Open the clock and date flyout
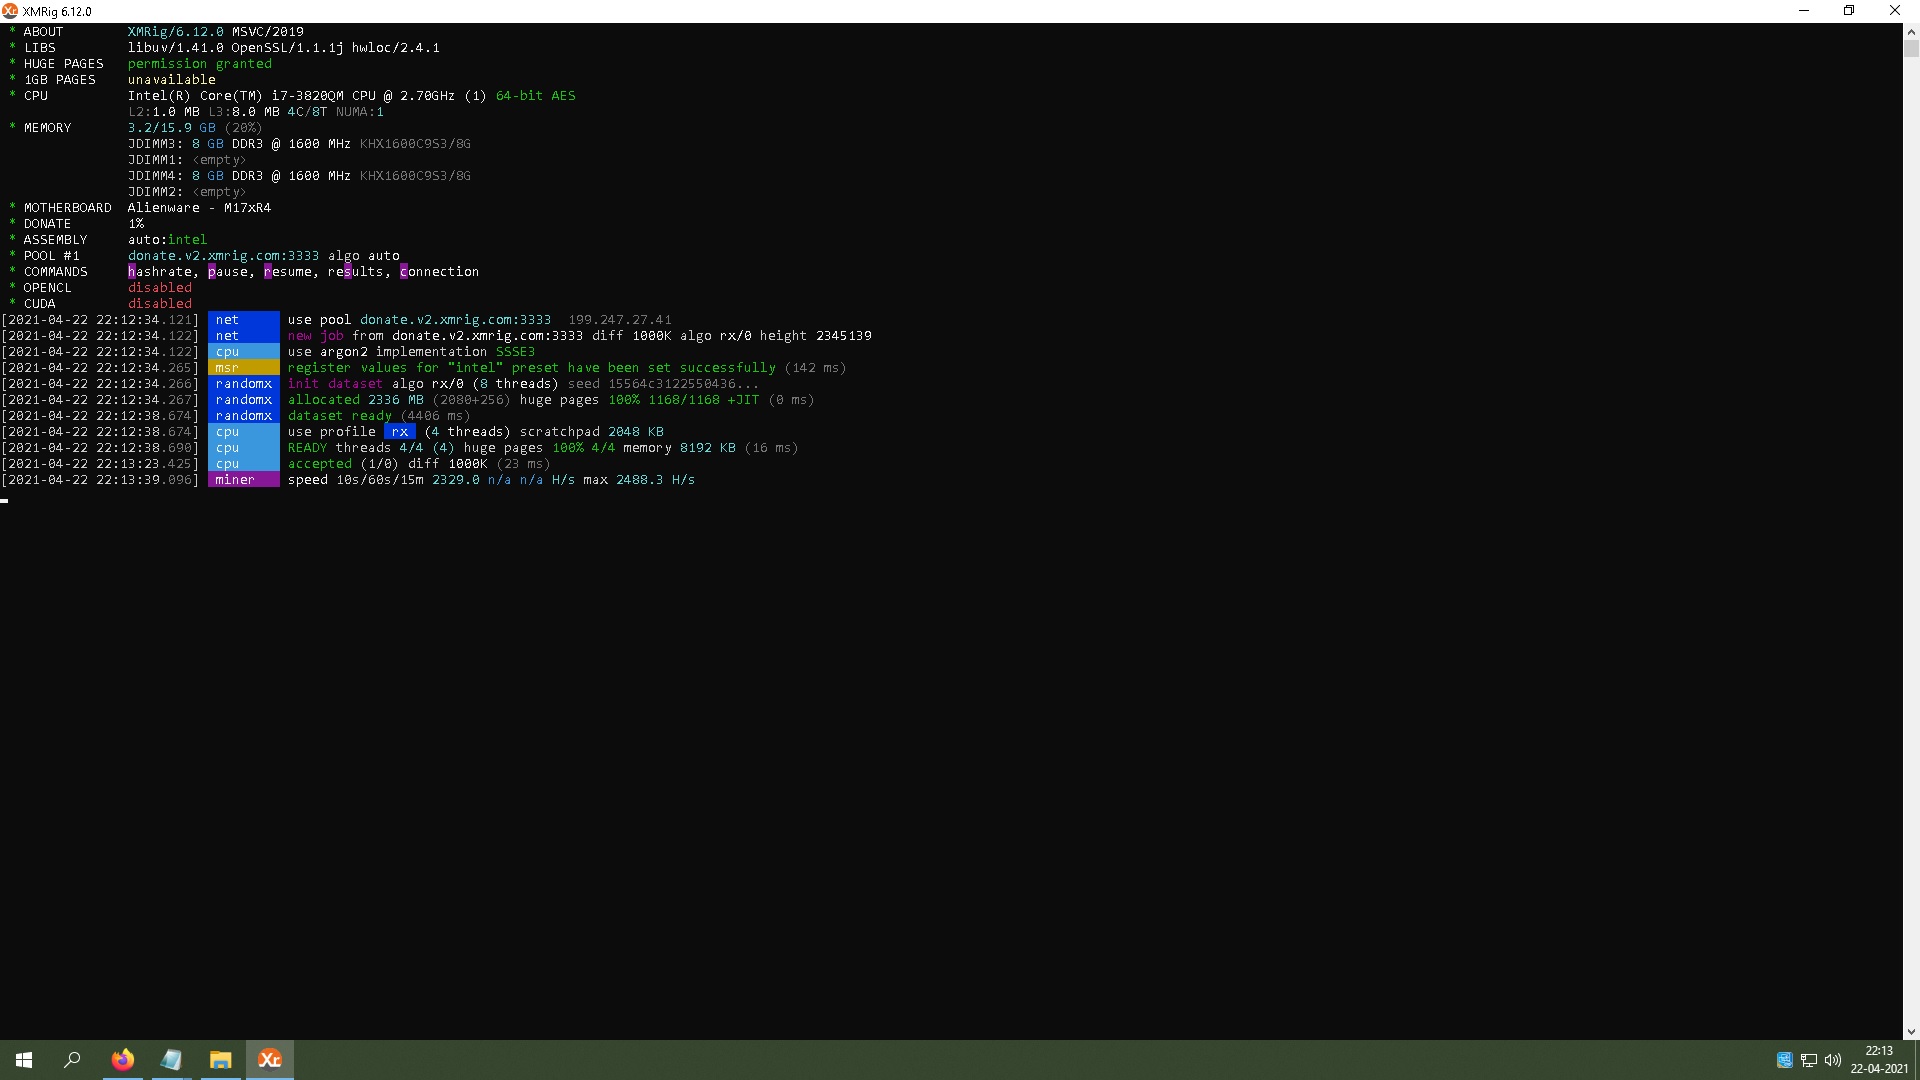Viewport: 1920px width, 1080px height. (x=1878, y=1060)
